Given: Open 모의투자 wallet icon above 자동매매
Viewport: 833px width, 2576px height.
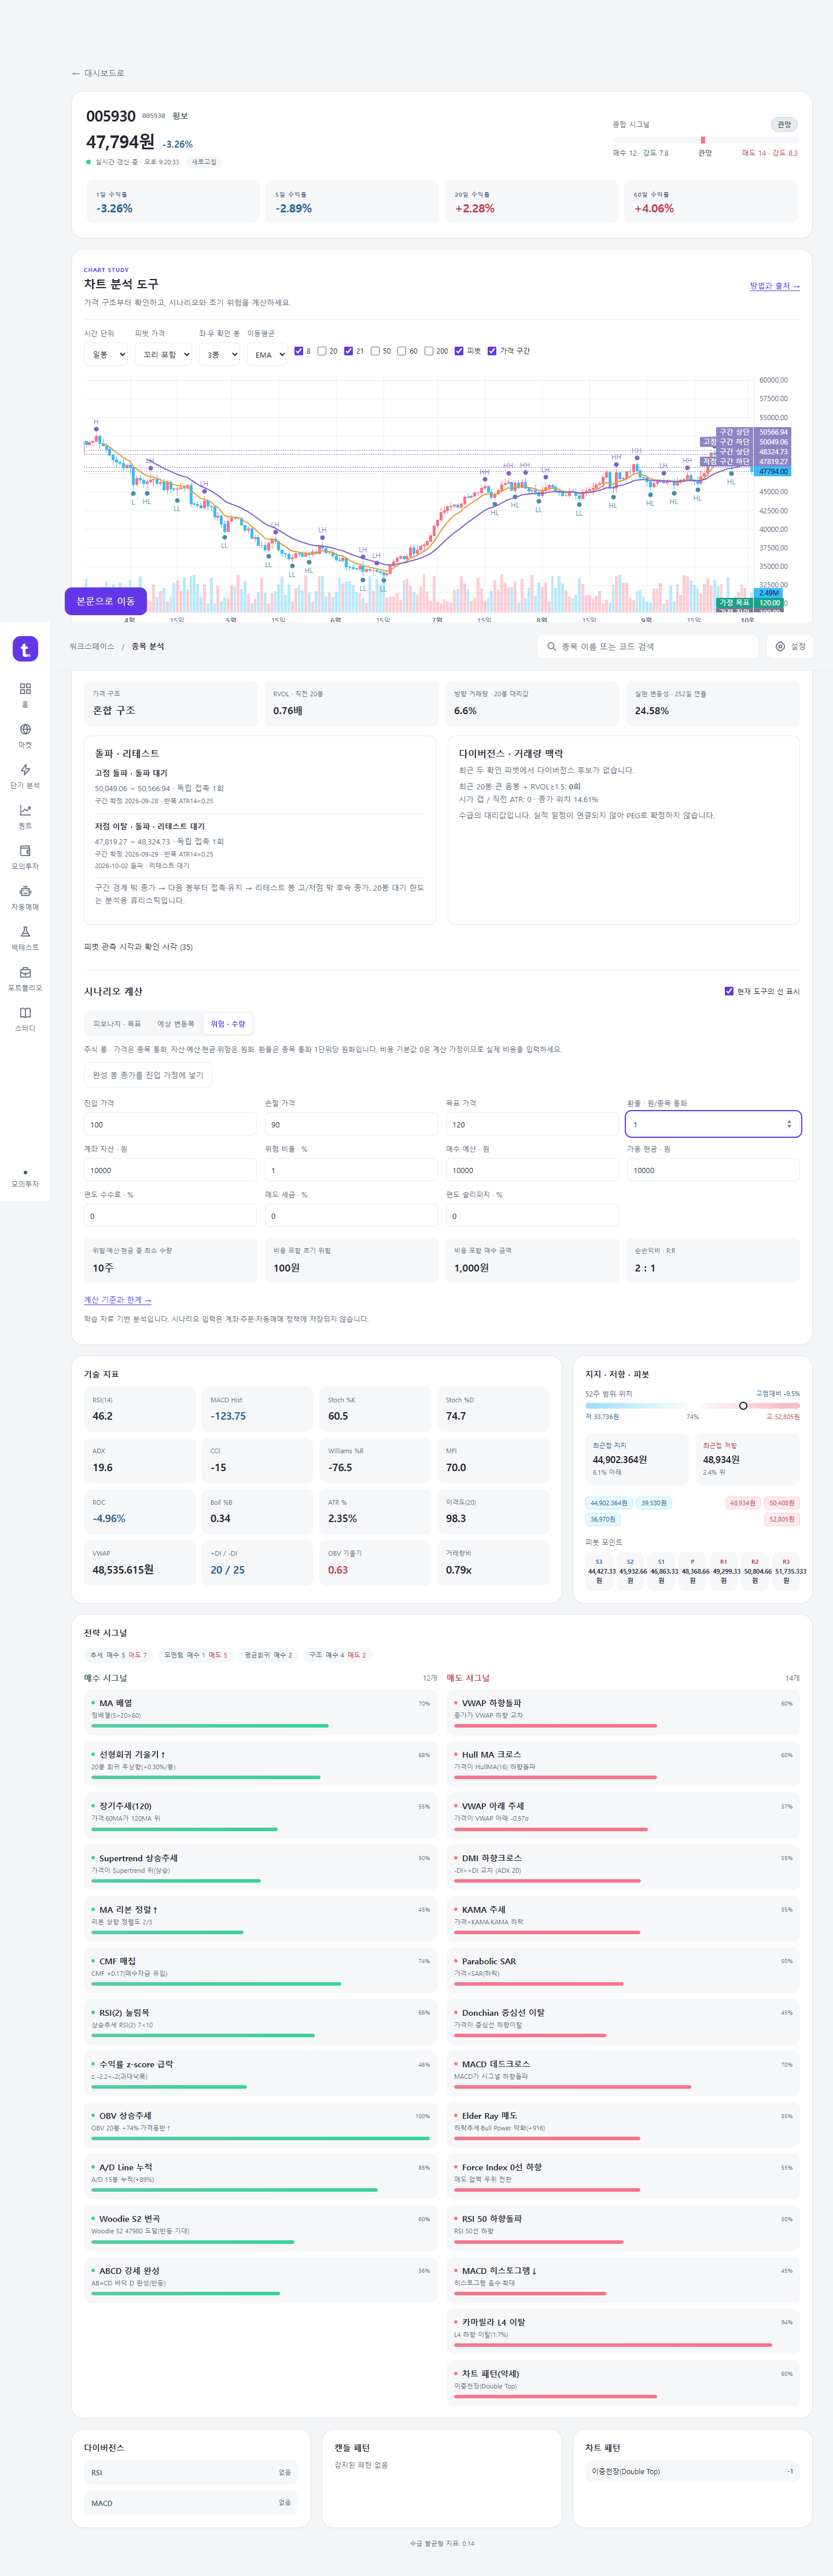Looking at the screenshot, I should (25, 851).
